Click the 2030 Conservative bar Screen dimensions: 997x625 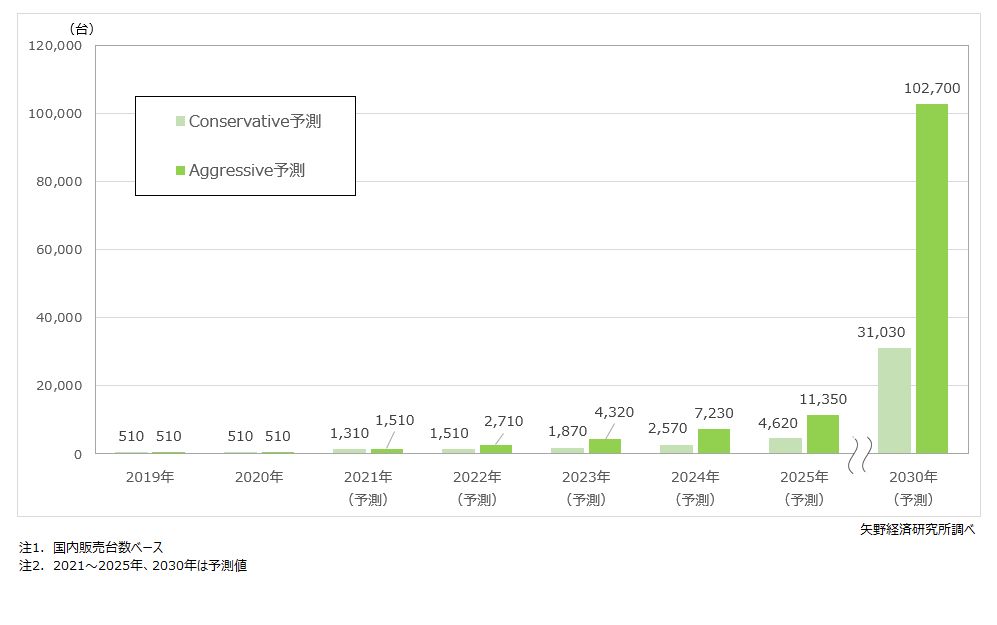[x=894, y=400]
